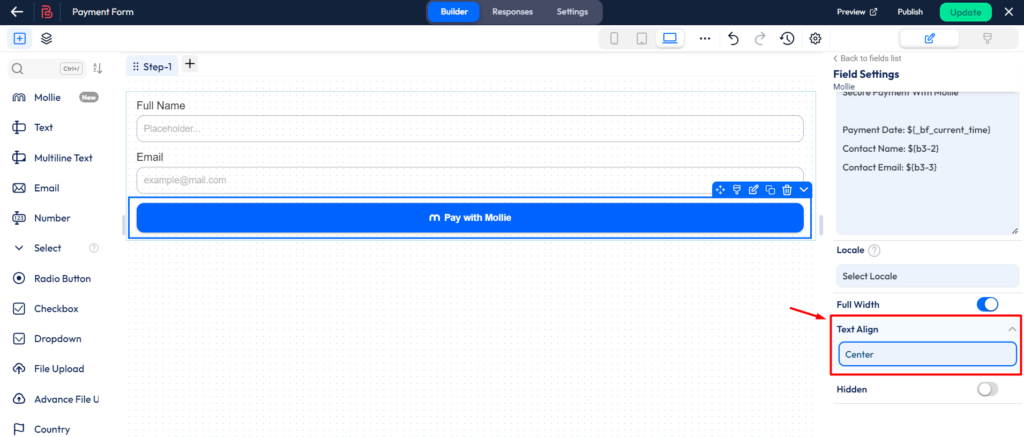The height and width of the screenshot is (437, 1024).
Task: Open the Responses tab
Action: [512, 12]
